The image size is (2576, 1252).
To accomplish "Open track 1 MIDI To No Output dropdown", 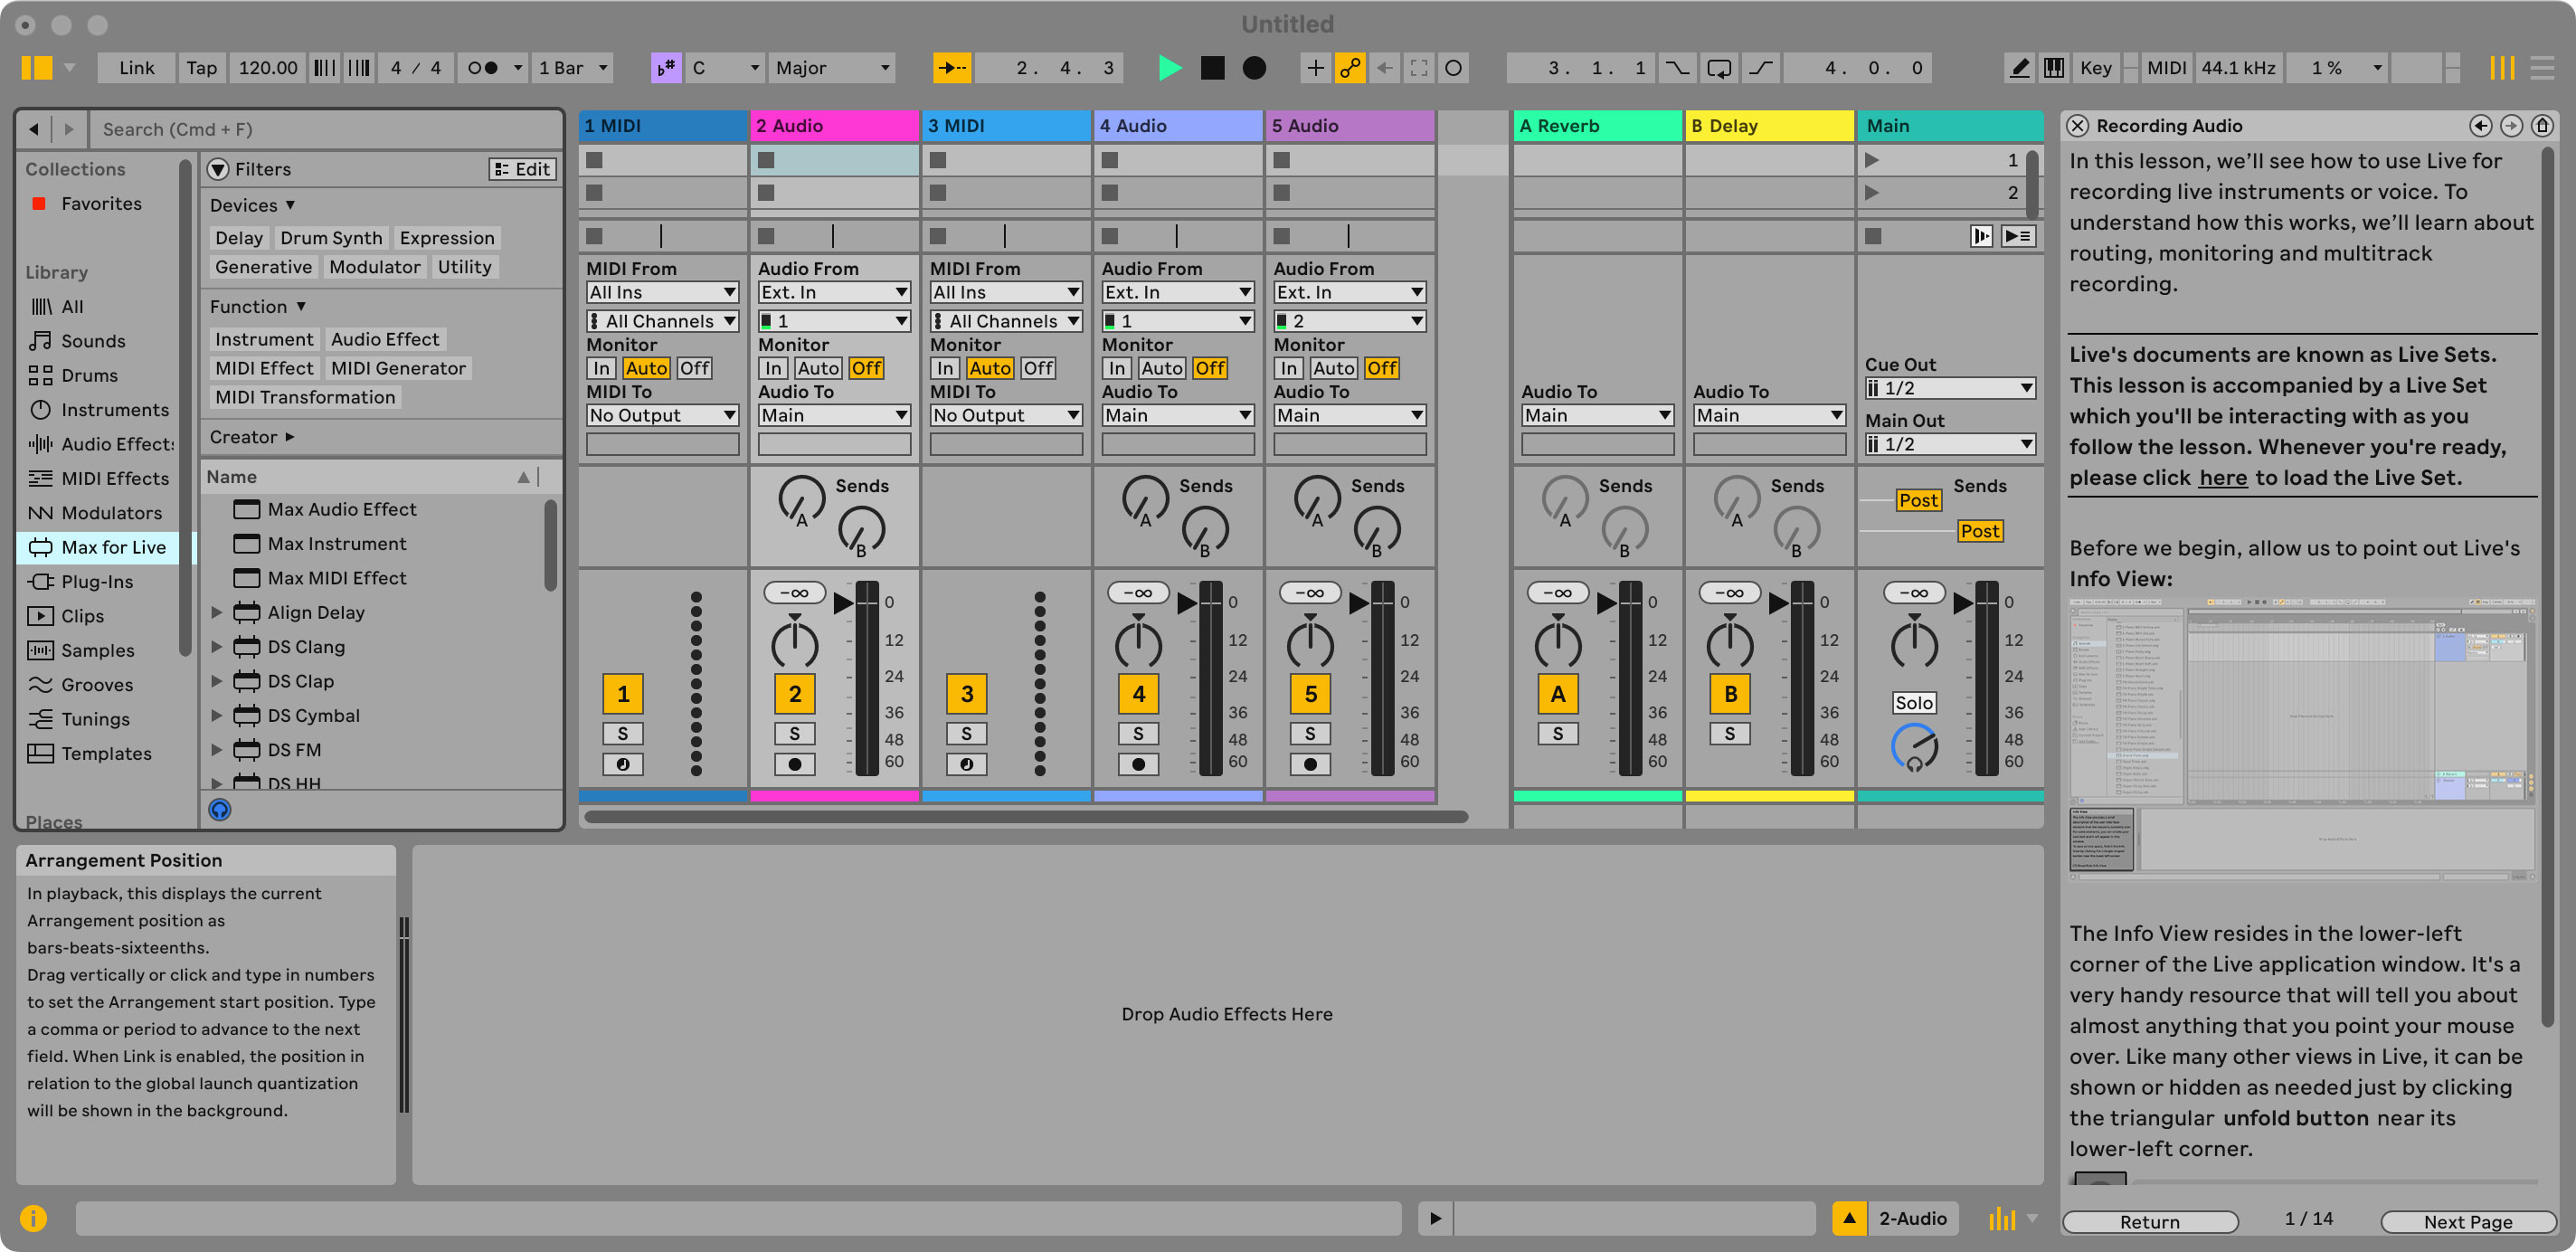I will [x=662, y=415].
